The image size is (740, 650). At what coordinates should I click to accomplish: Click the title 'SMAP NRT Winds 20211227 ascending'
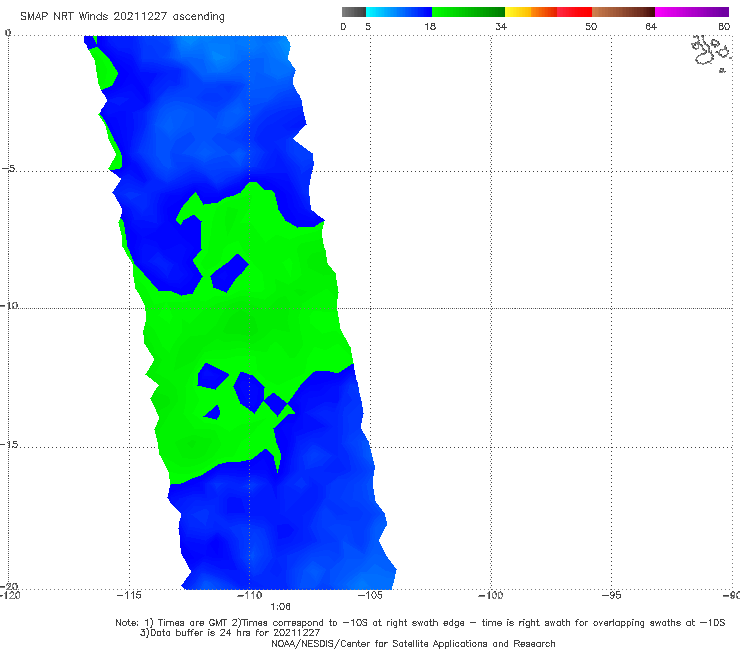point(122,17)
